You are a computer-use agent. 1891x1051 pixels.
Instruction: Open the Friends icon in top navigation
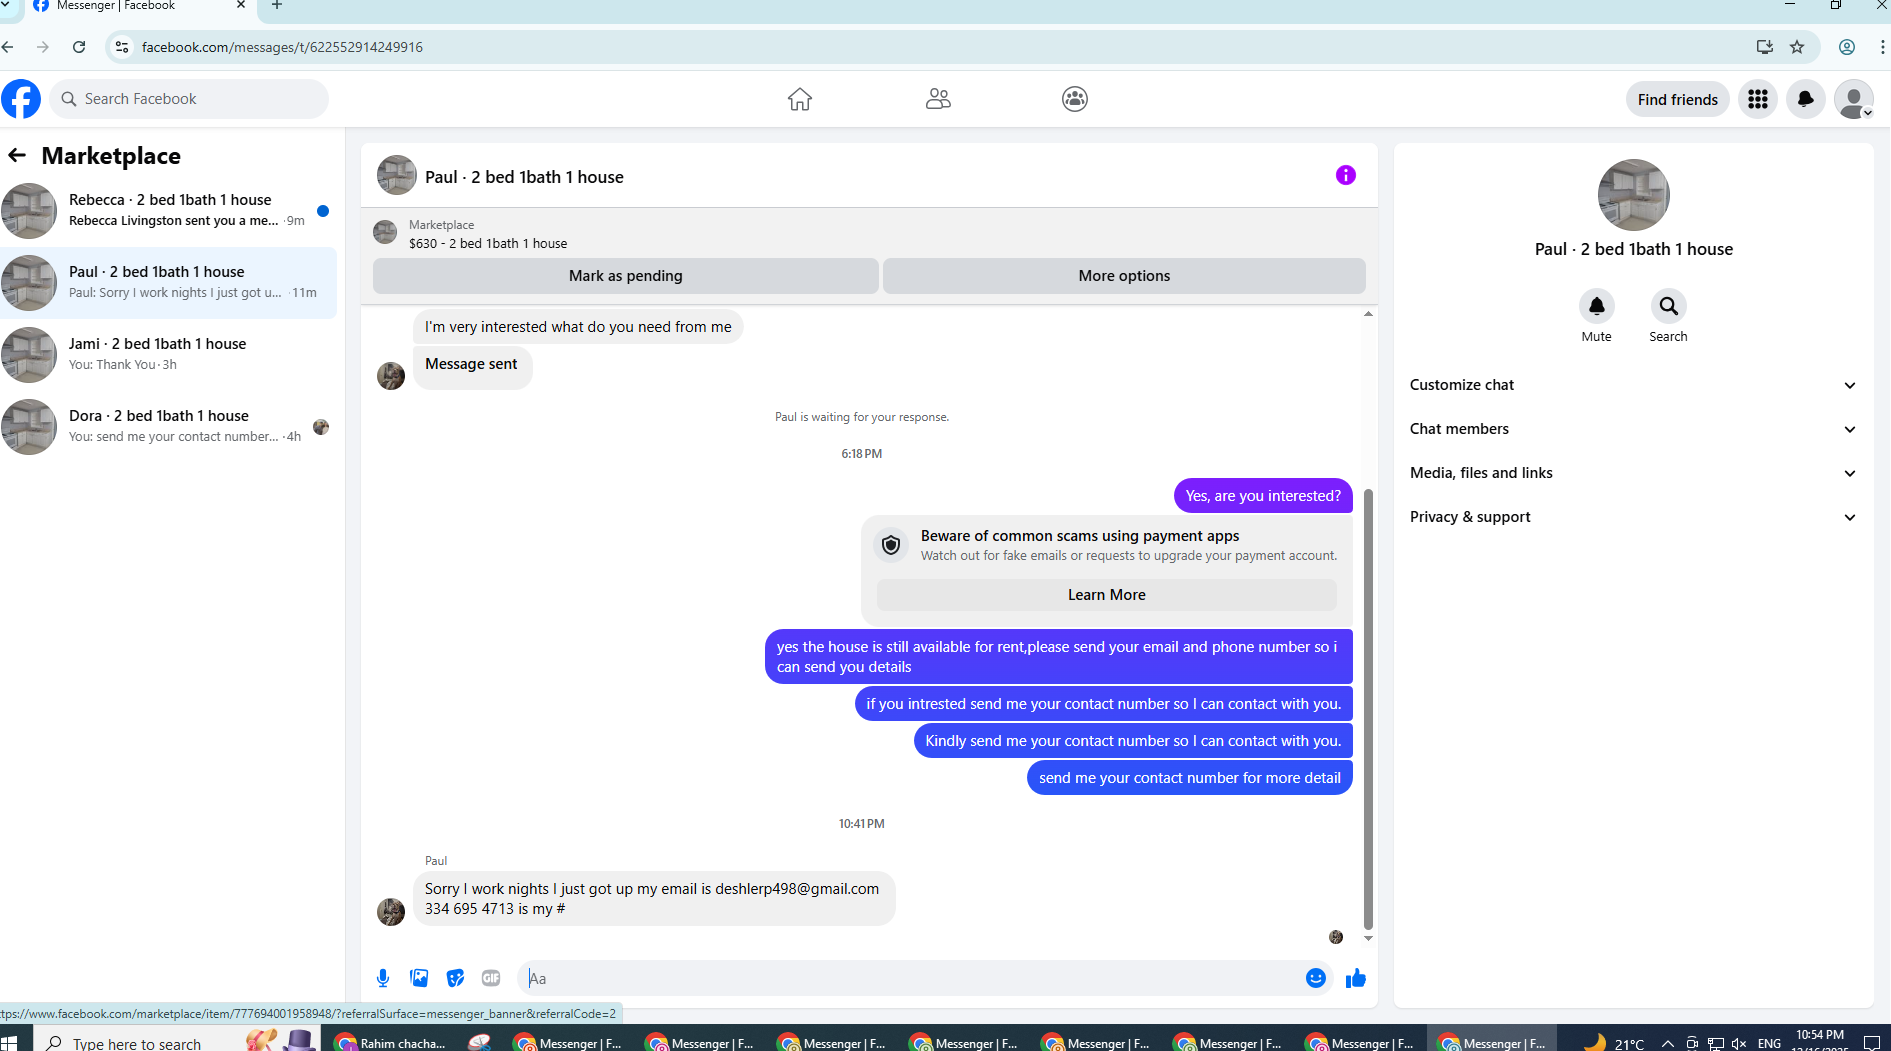click(x=938, y=99)
